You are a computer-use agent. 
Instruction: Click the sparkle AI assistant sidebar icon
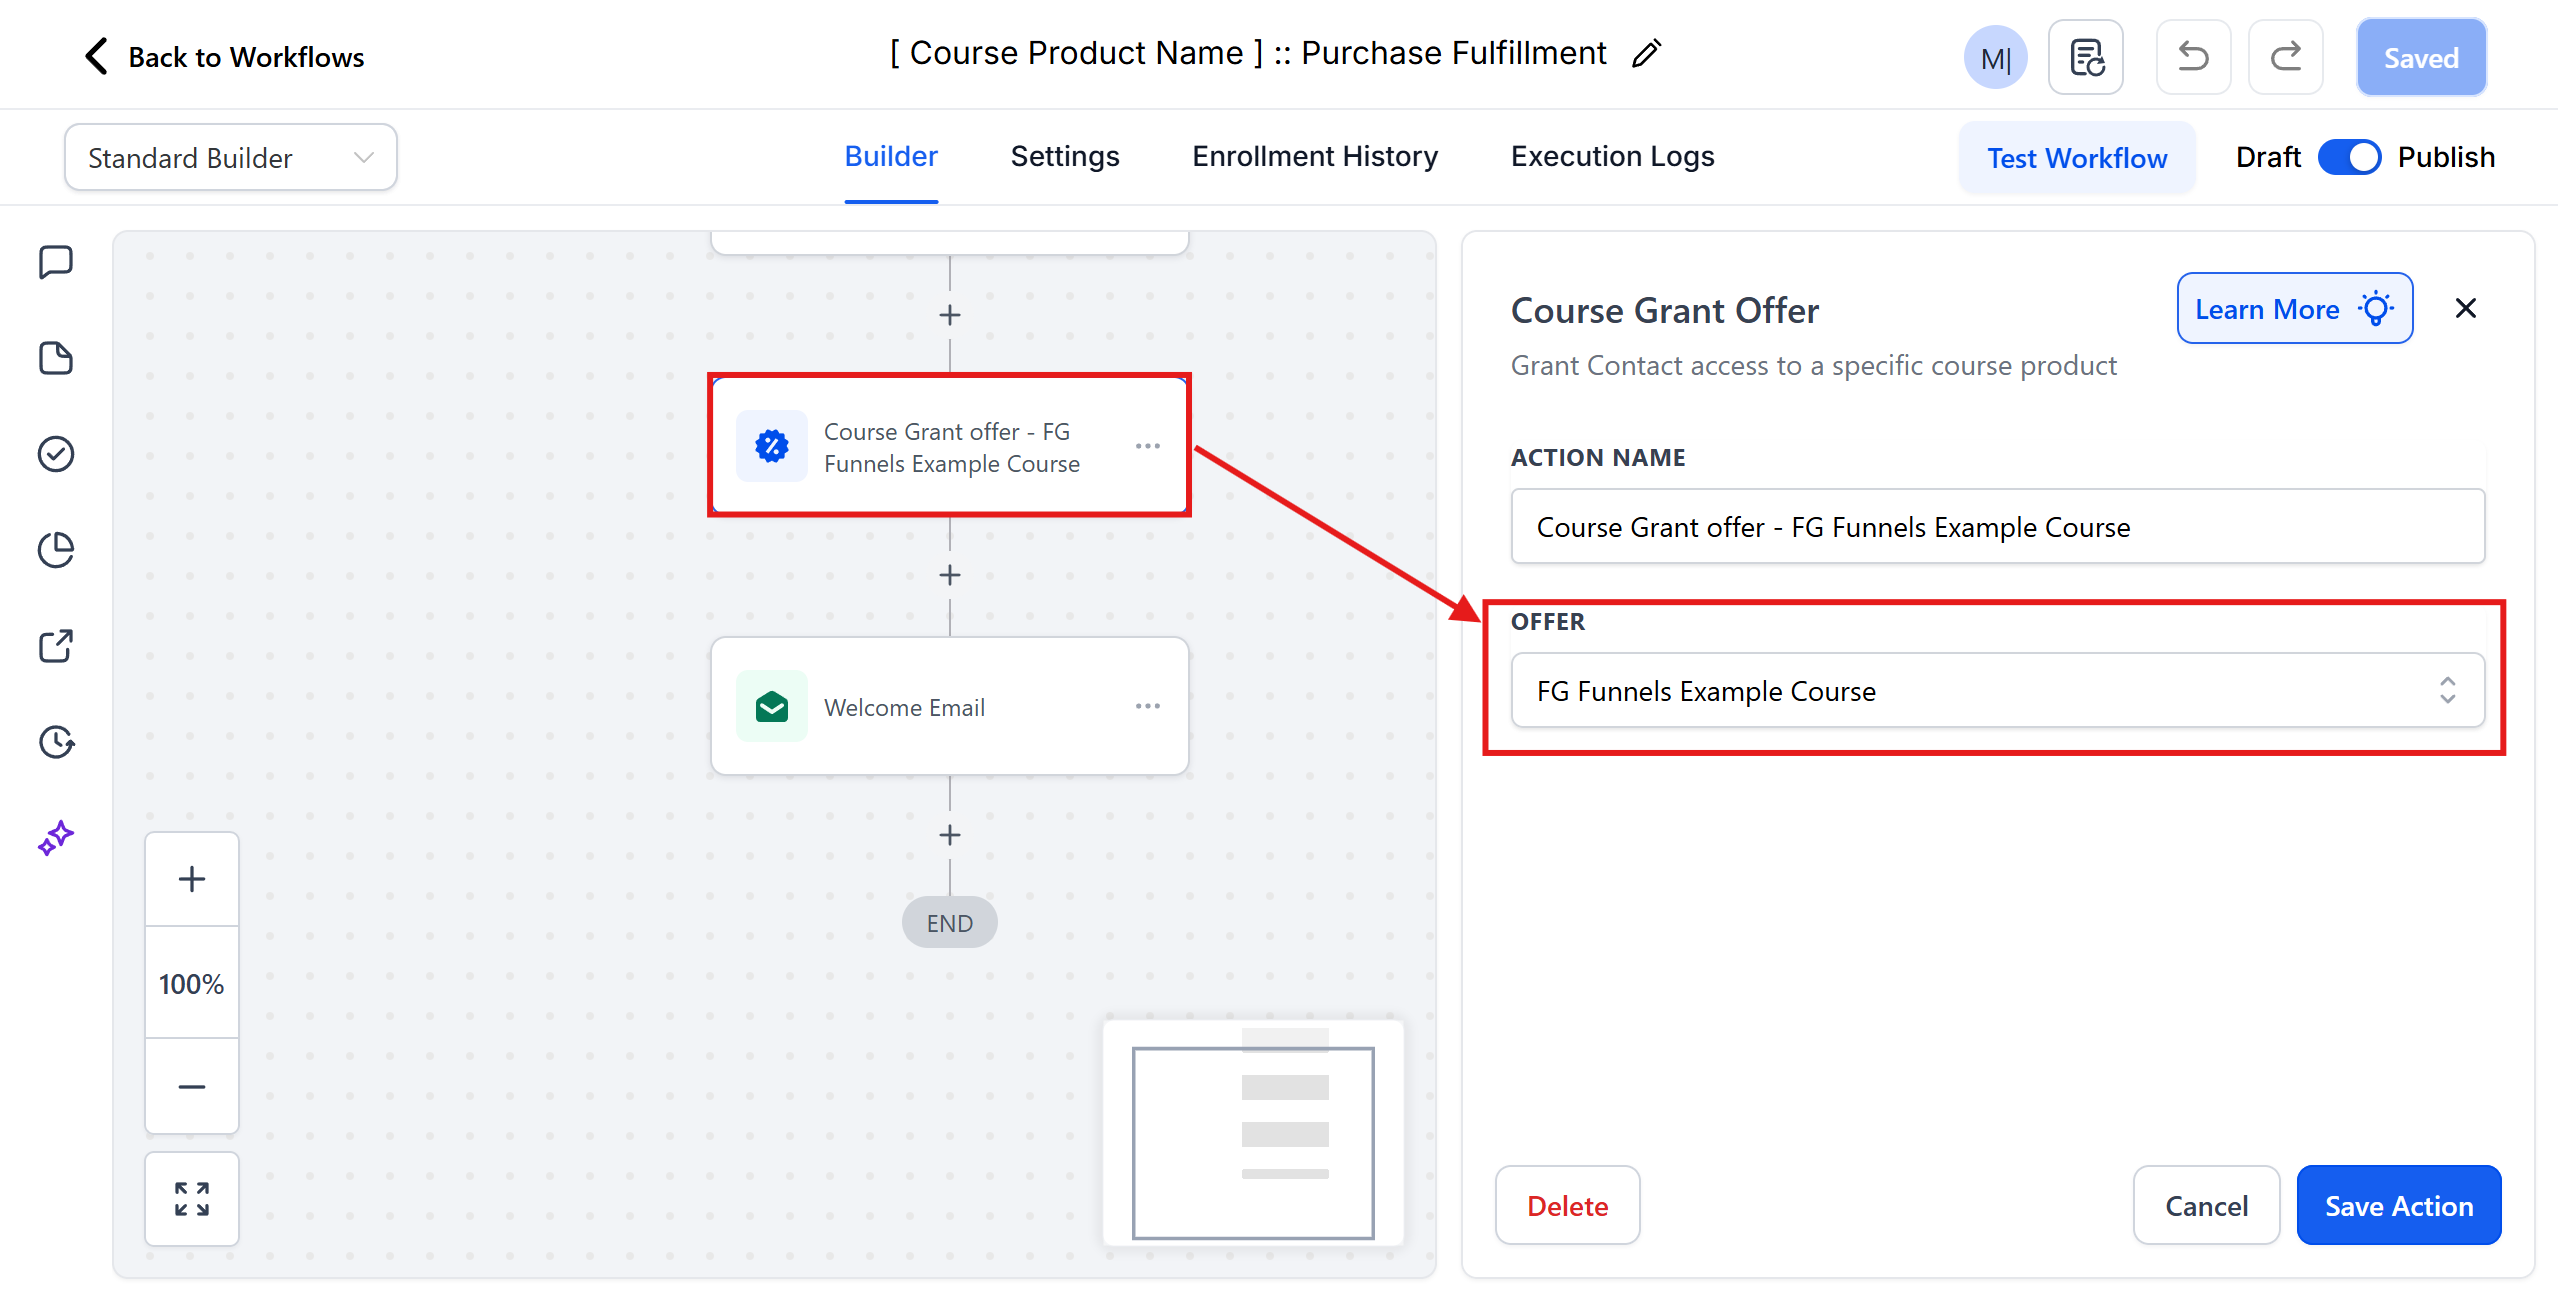(56, 838)
